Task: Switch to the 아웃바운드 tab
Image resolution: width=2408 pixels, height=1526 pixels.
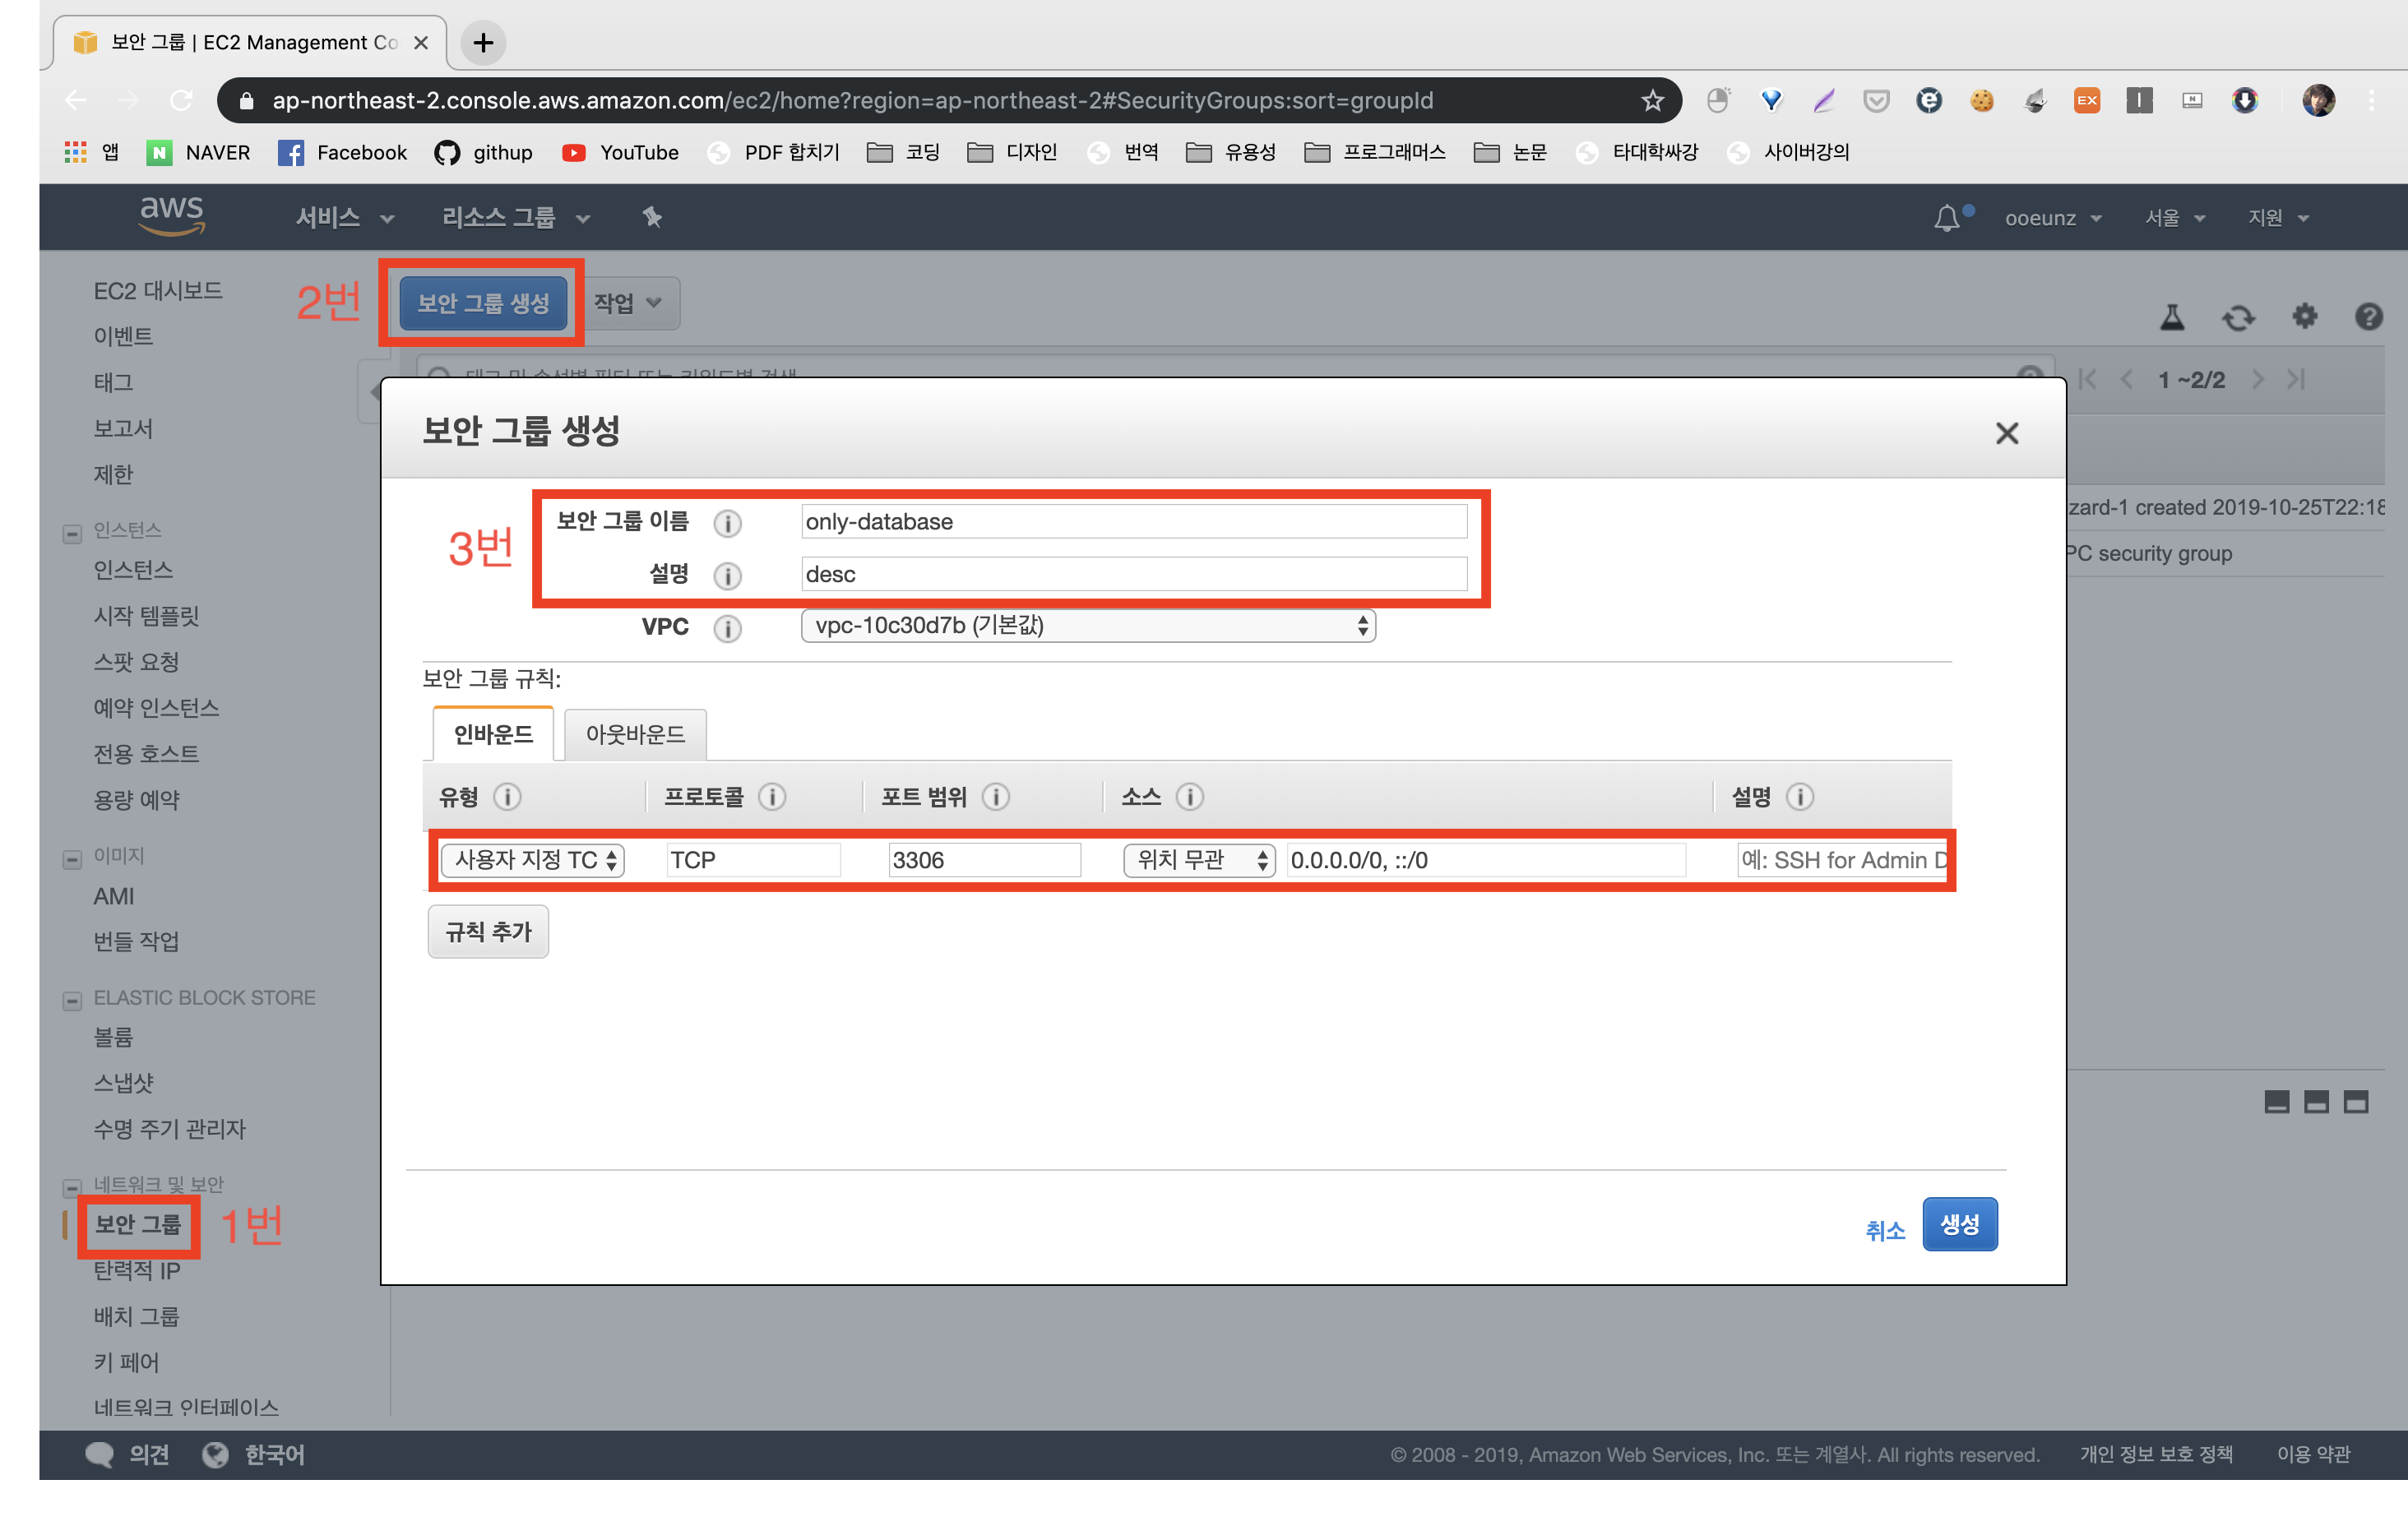Action: coord(635,735)
